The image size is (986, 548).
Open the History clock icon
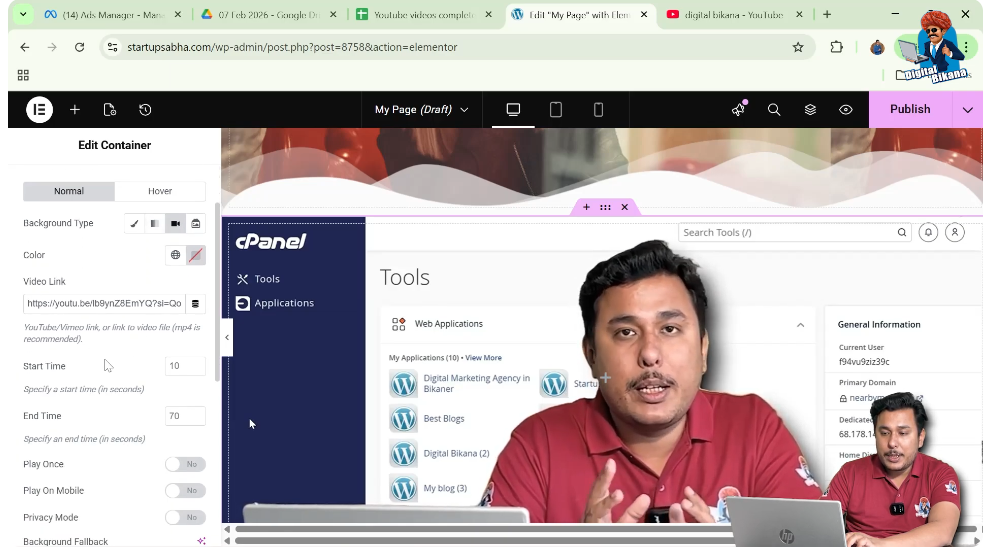[x=145, y=110]
